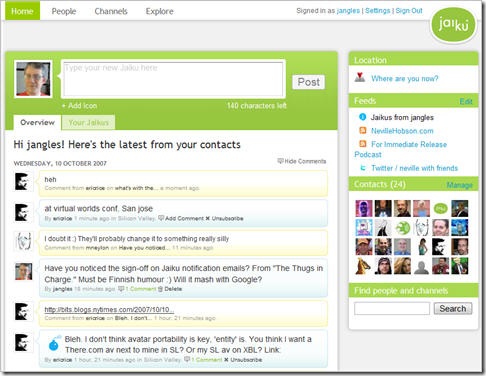The width and height of the screenshot is (486, 376).
Task: Open the Explore page
Action: [x=159, y=11]
